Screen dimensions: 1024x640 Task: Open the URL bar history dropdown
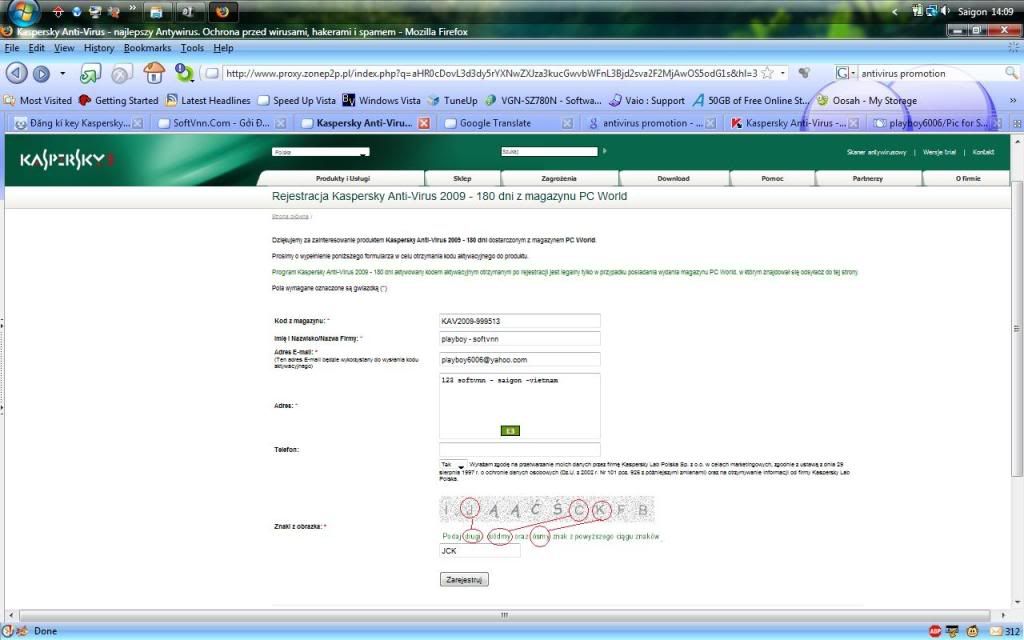point(782,73)
